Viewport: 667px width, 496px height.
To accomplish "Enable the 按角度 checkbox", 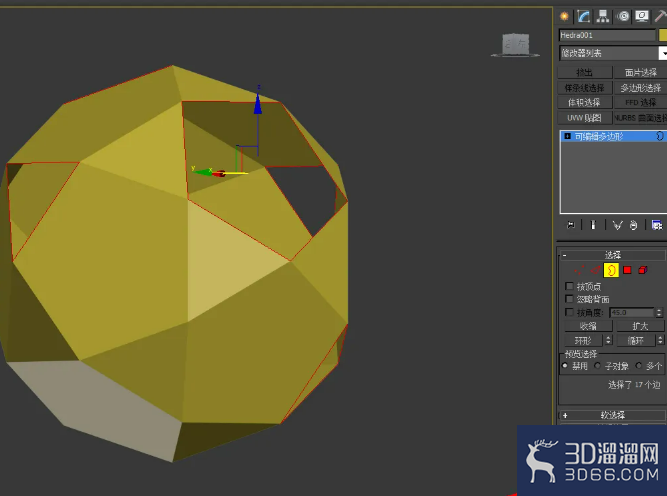I will (569, 312).
